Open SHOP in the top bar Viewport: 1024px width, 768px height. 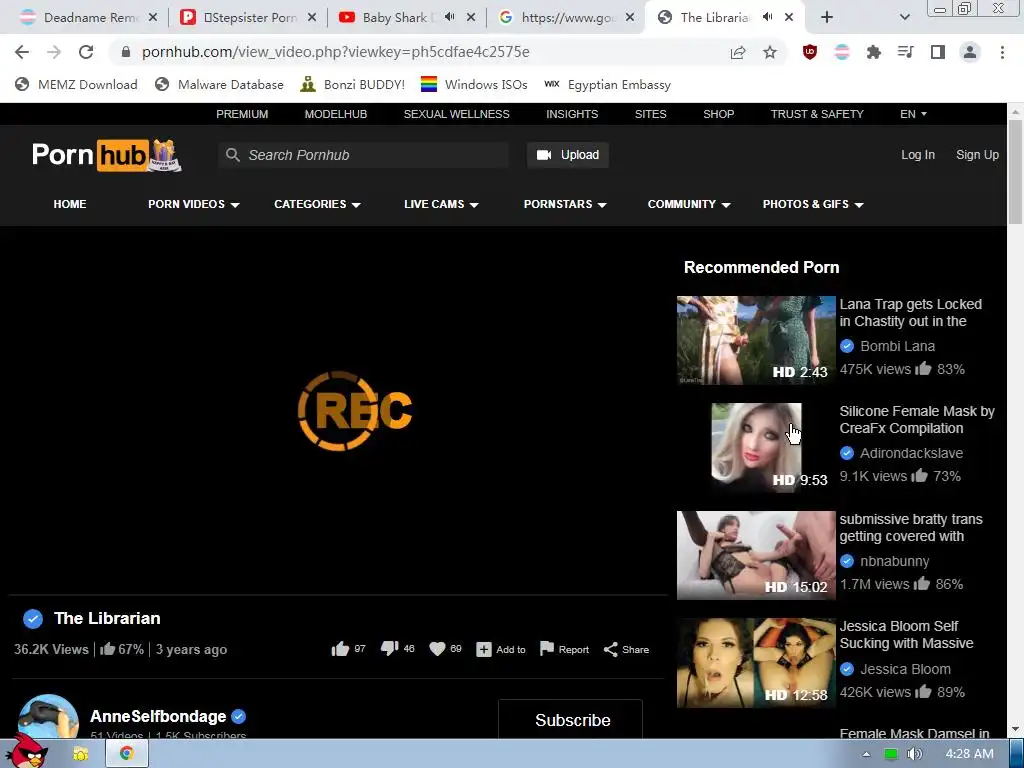(718, 114)
